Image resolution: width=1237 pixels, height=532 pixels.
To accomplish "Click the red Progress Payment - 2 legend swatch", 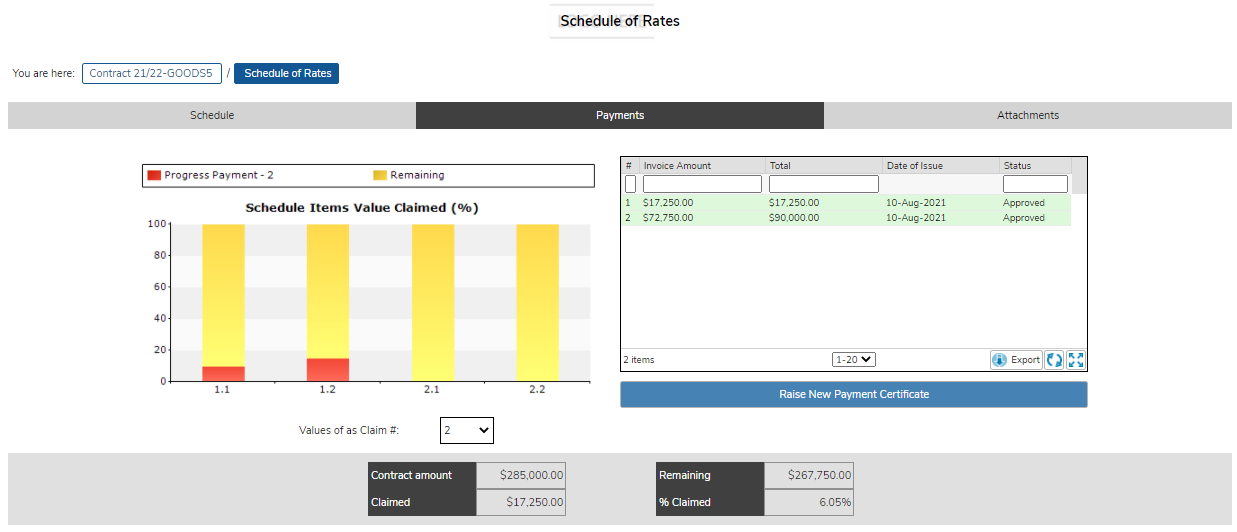I will tap(154, 175).
